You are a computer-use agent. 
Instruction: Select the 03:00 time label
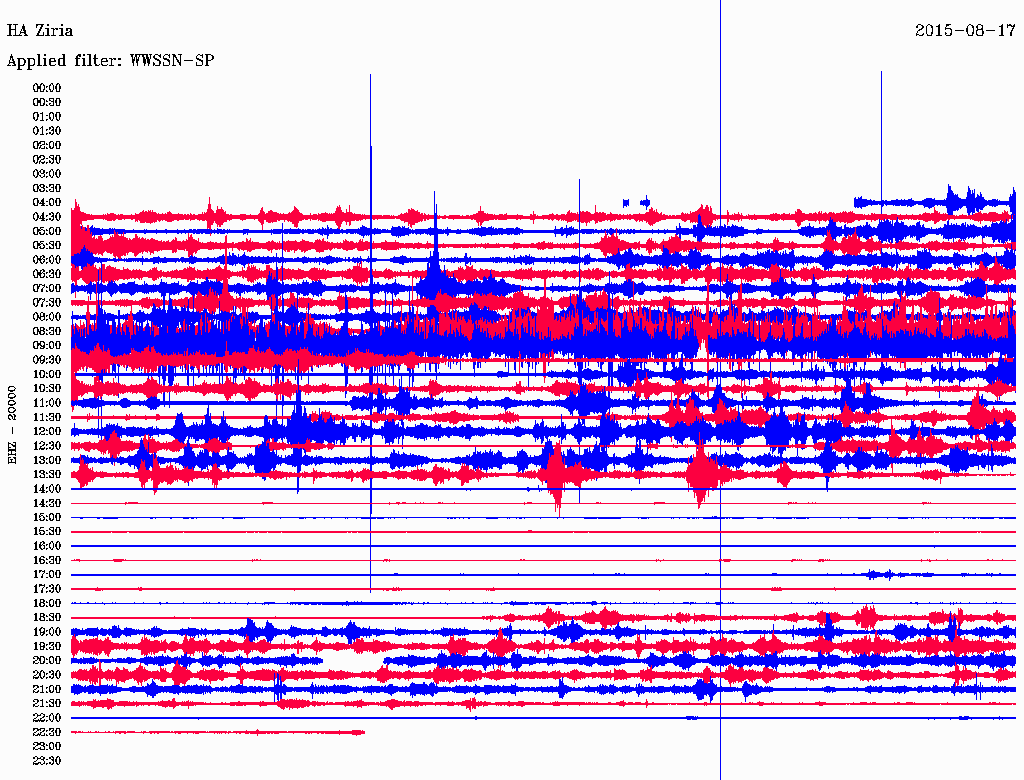[47, 174]
